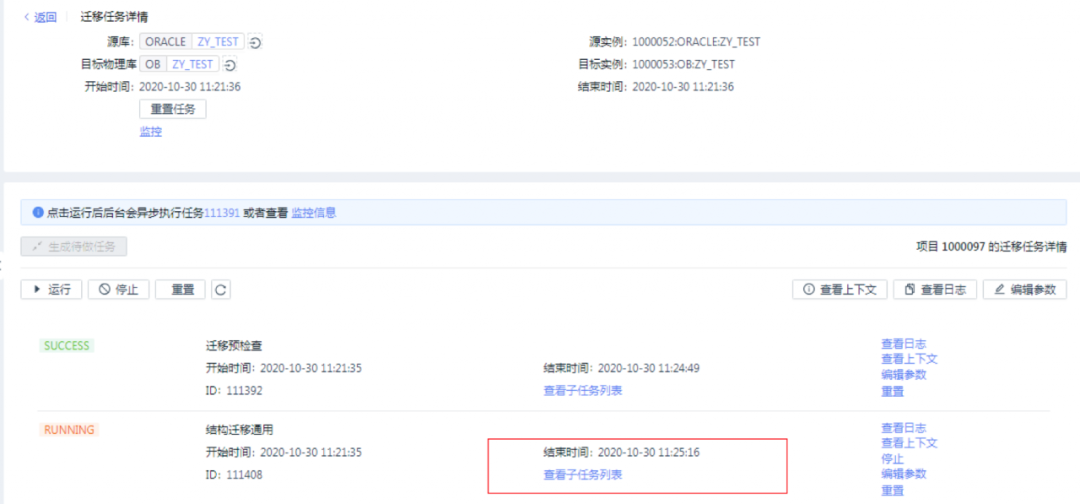This screenshot has width=1080, height=504.
Task: Open 查看上下文 link for 迁移预检查
Action: 909,359
